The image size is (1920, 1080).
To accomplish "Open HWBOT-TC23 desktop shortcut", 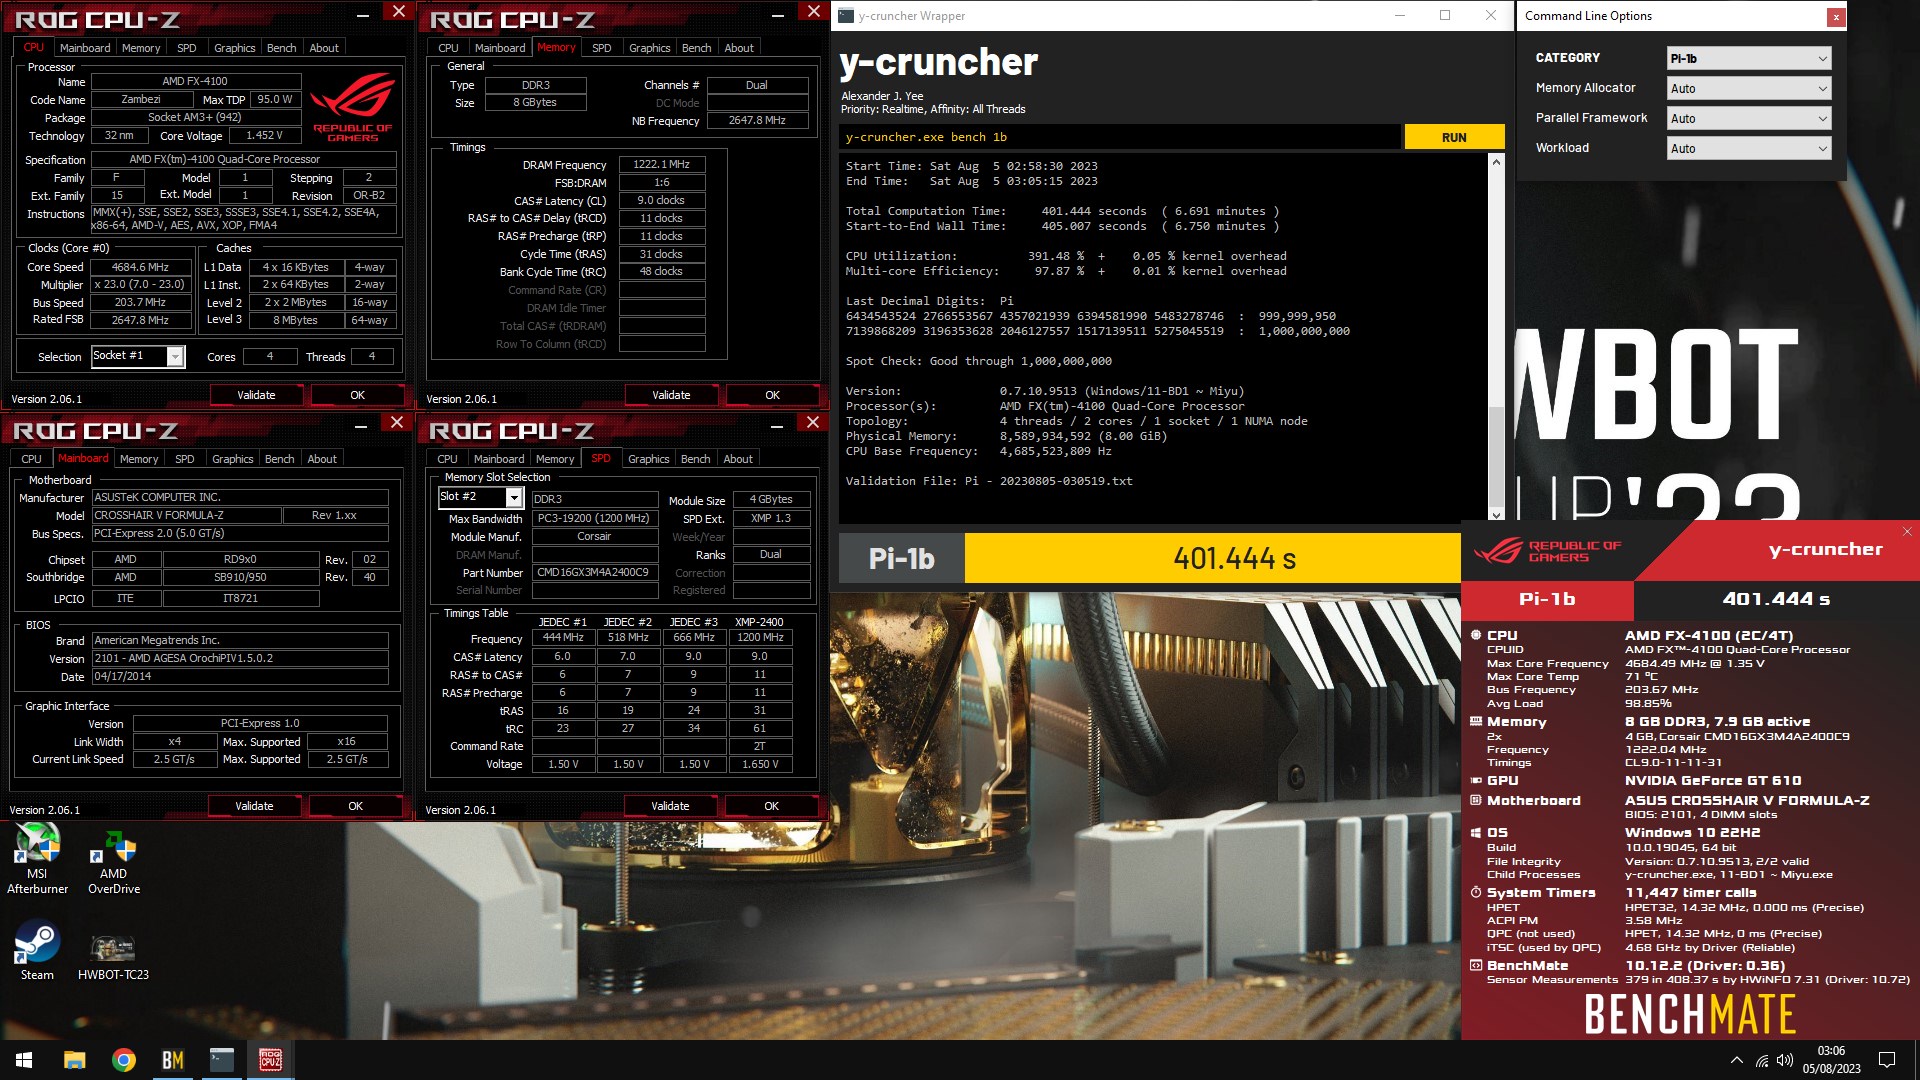I will [113, 958].
